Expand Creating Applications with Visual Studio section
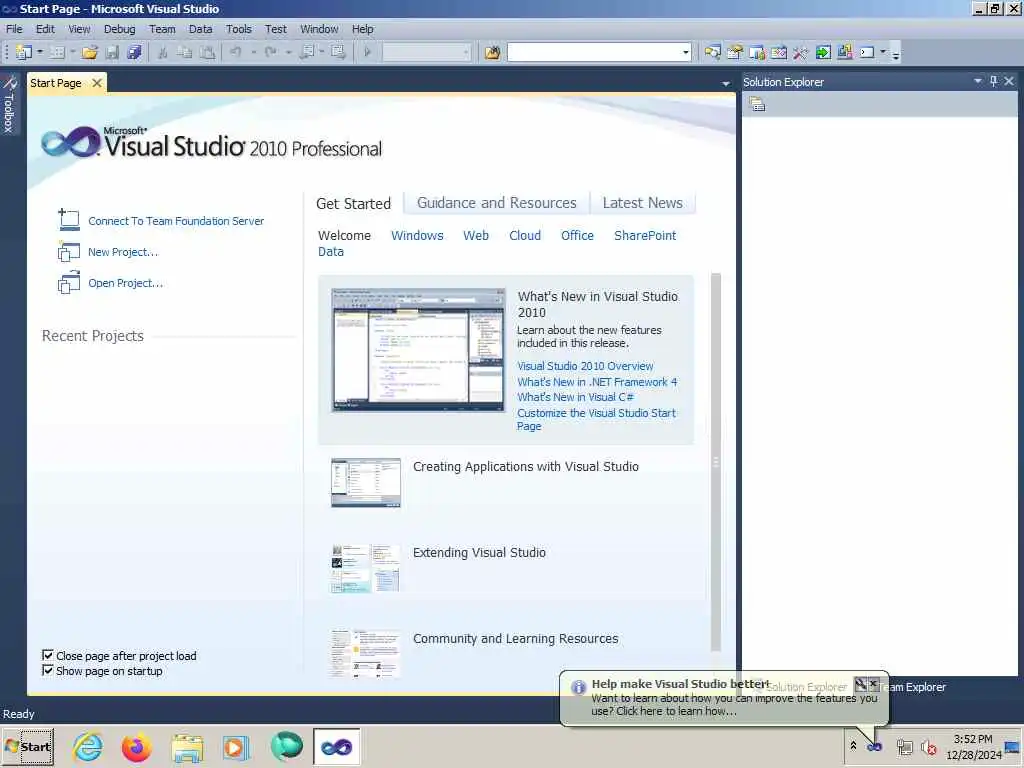Image resolution: width=1024 pixels, height=768 pixels. click(x=526, y=467)
